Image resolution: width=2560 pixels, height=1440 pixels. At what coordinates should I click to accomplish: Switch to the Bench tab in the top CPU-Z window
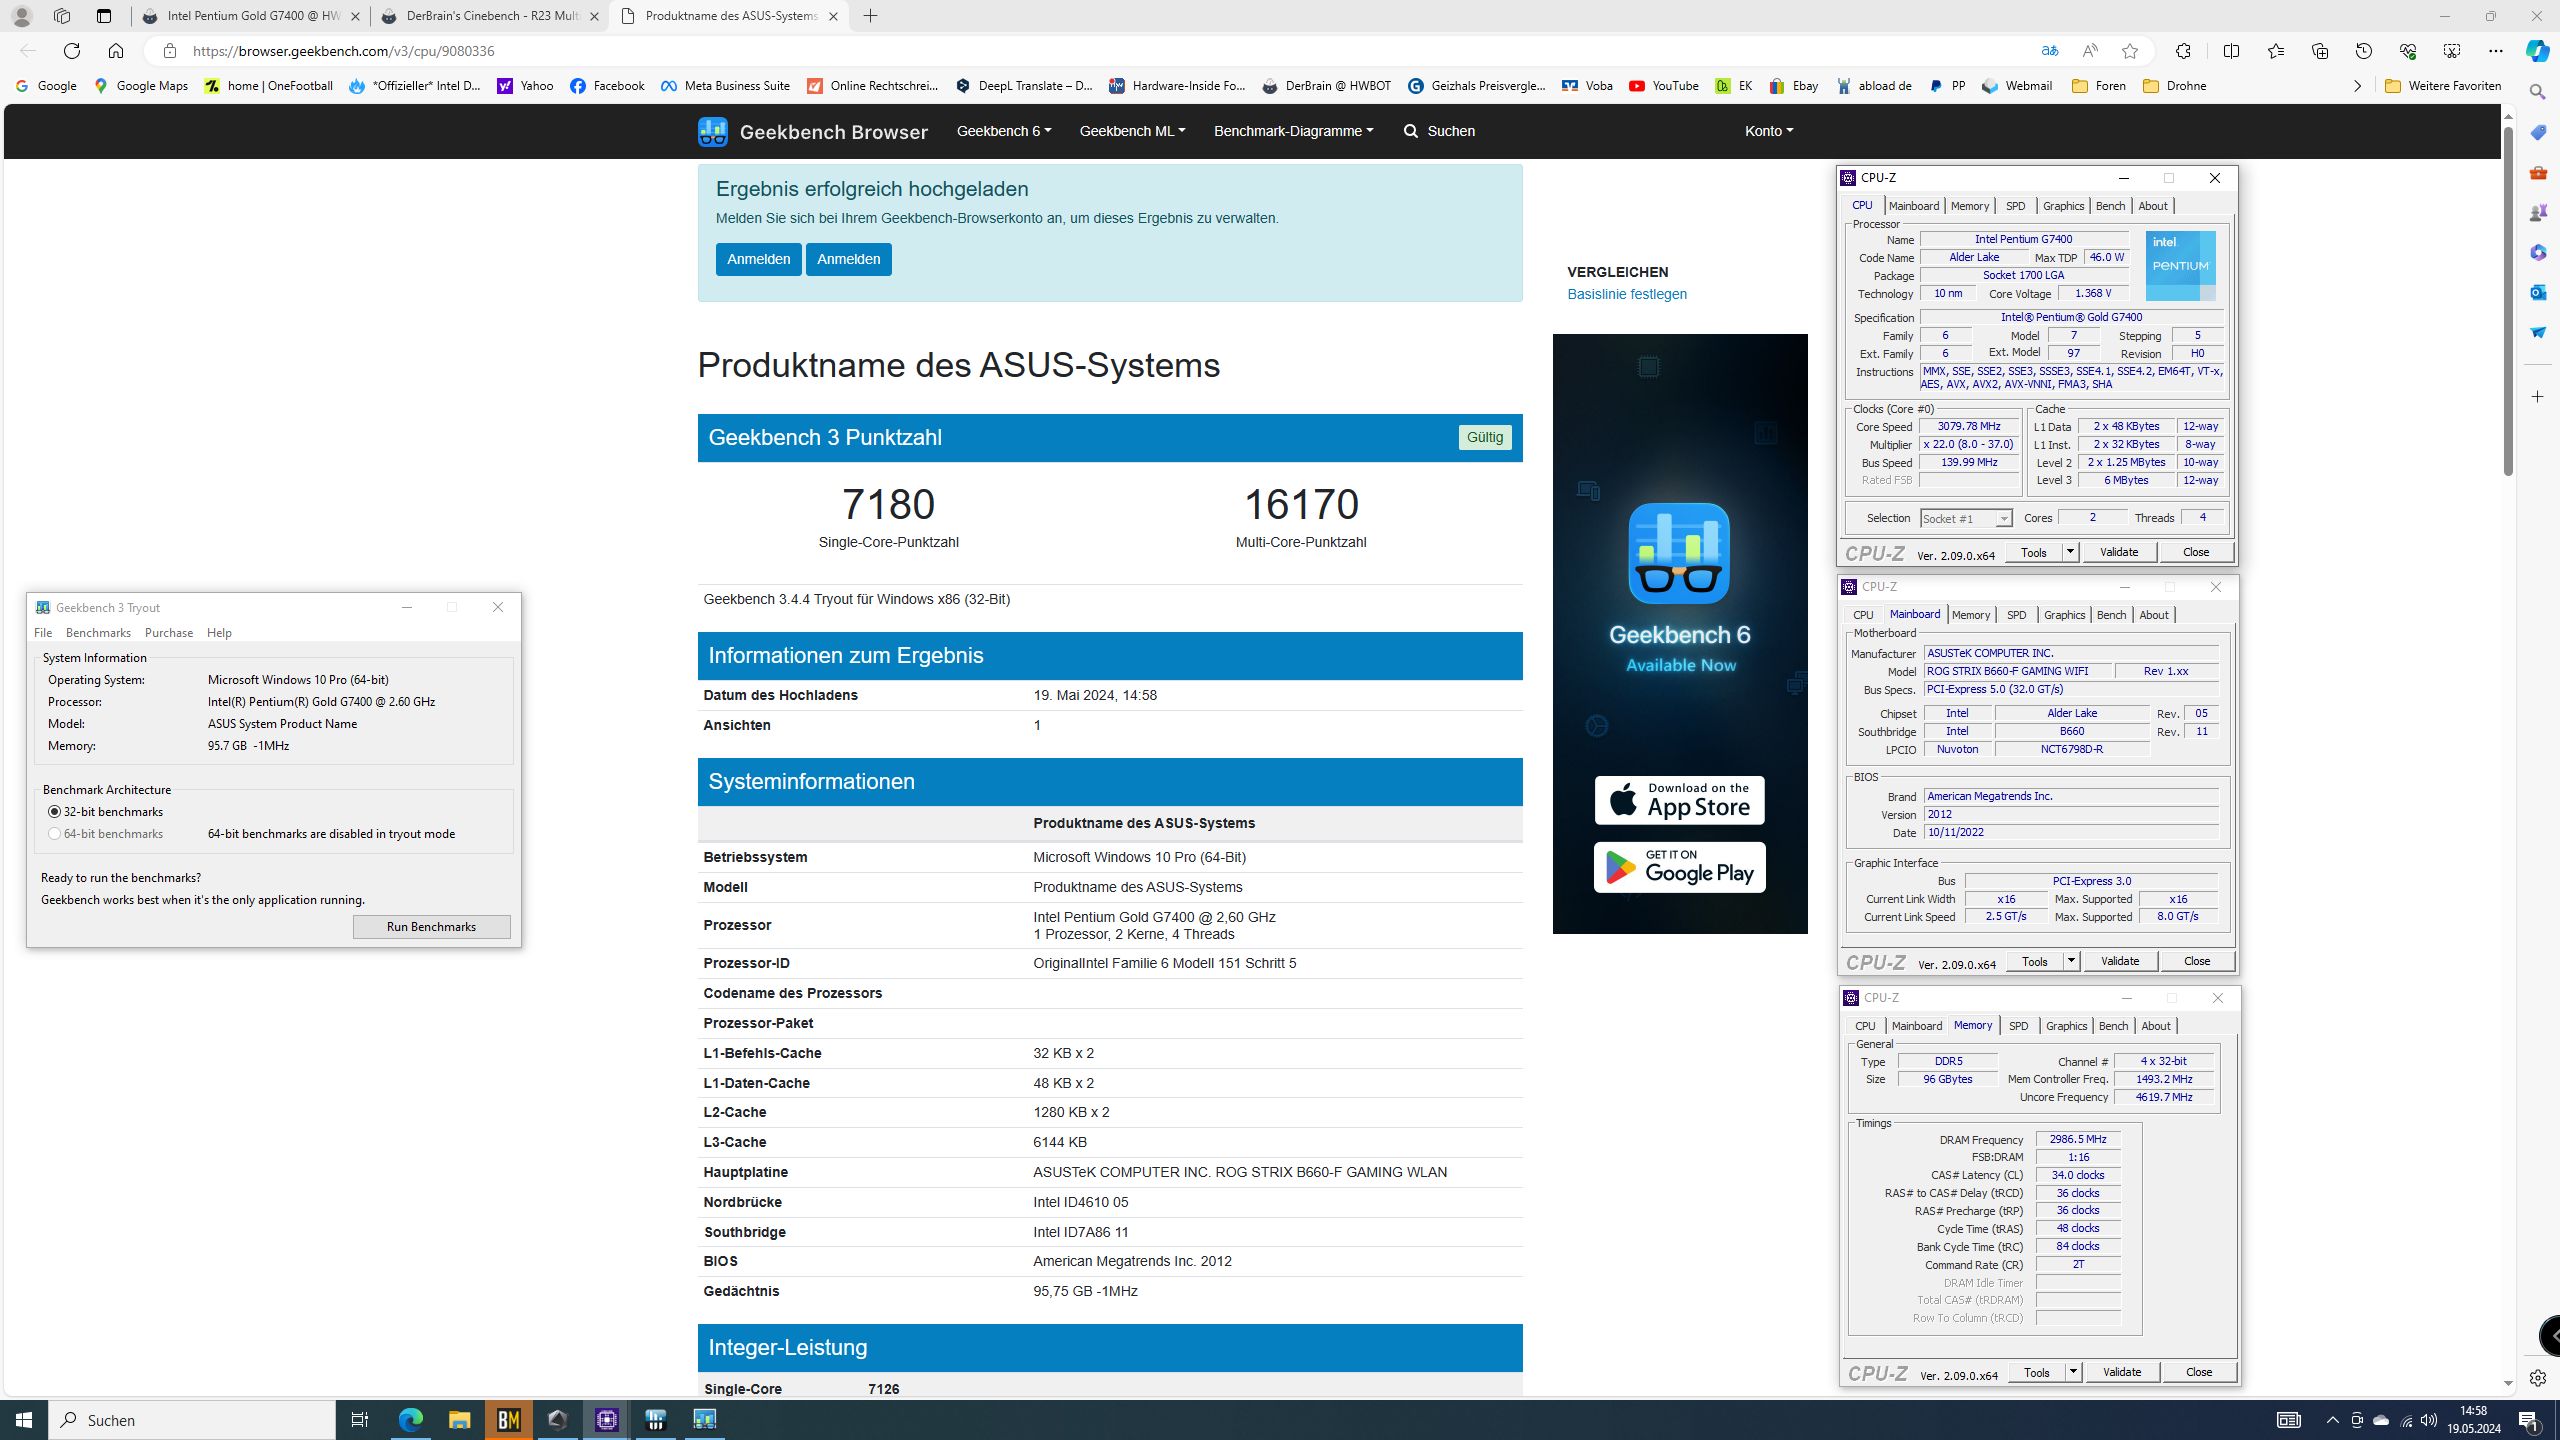[2110, 206]
